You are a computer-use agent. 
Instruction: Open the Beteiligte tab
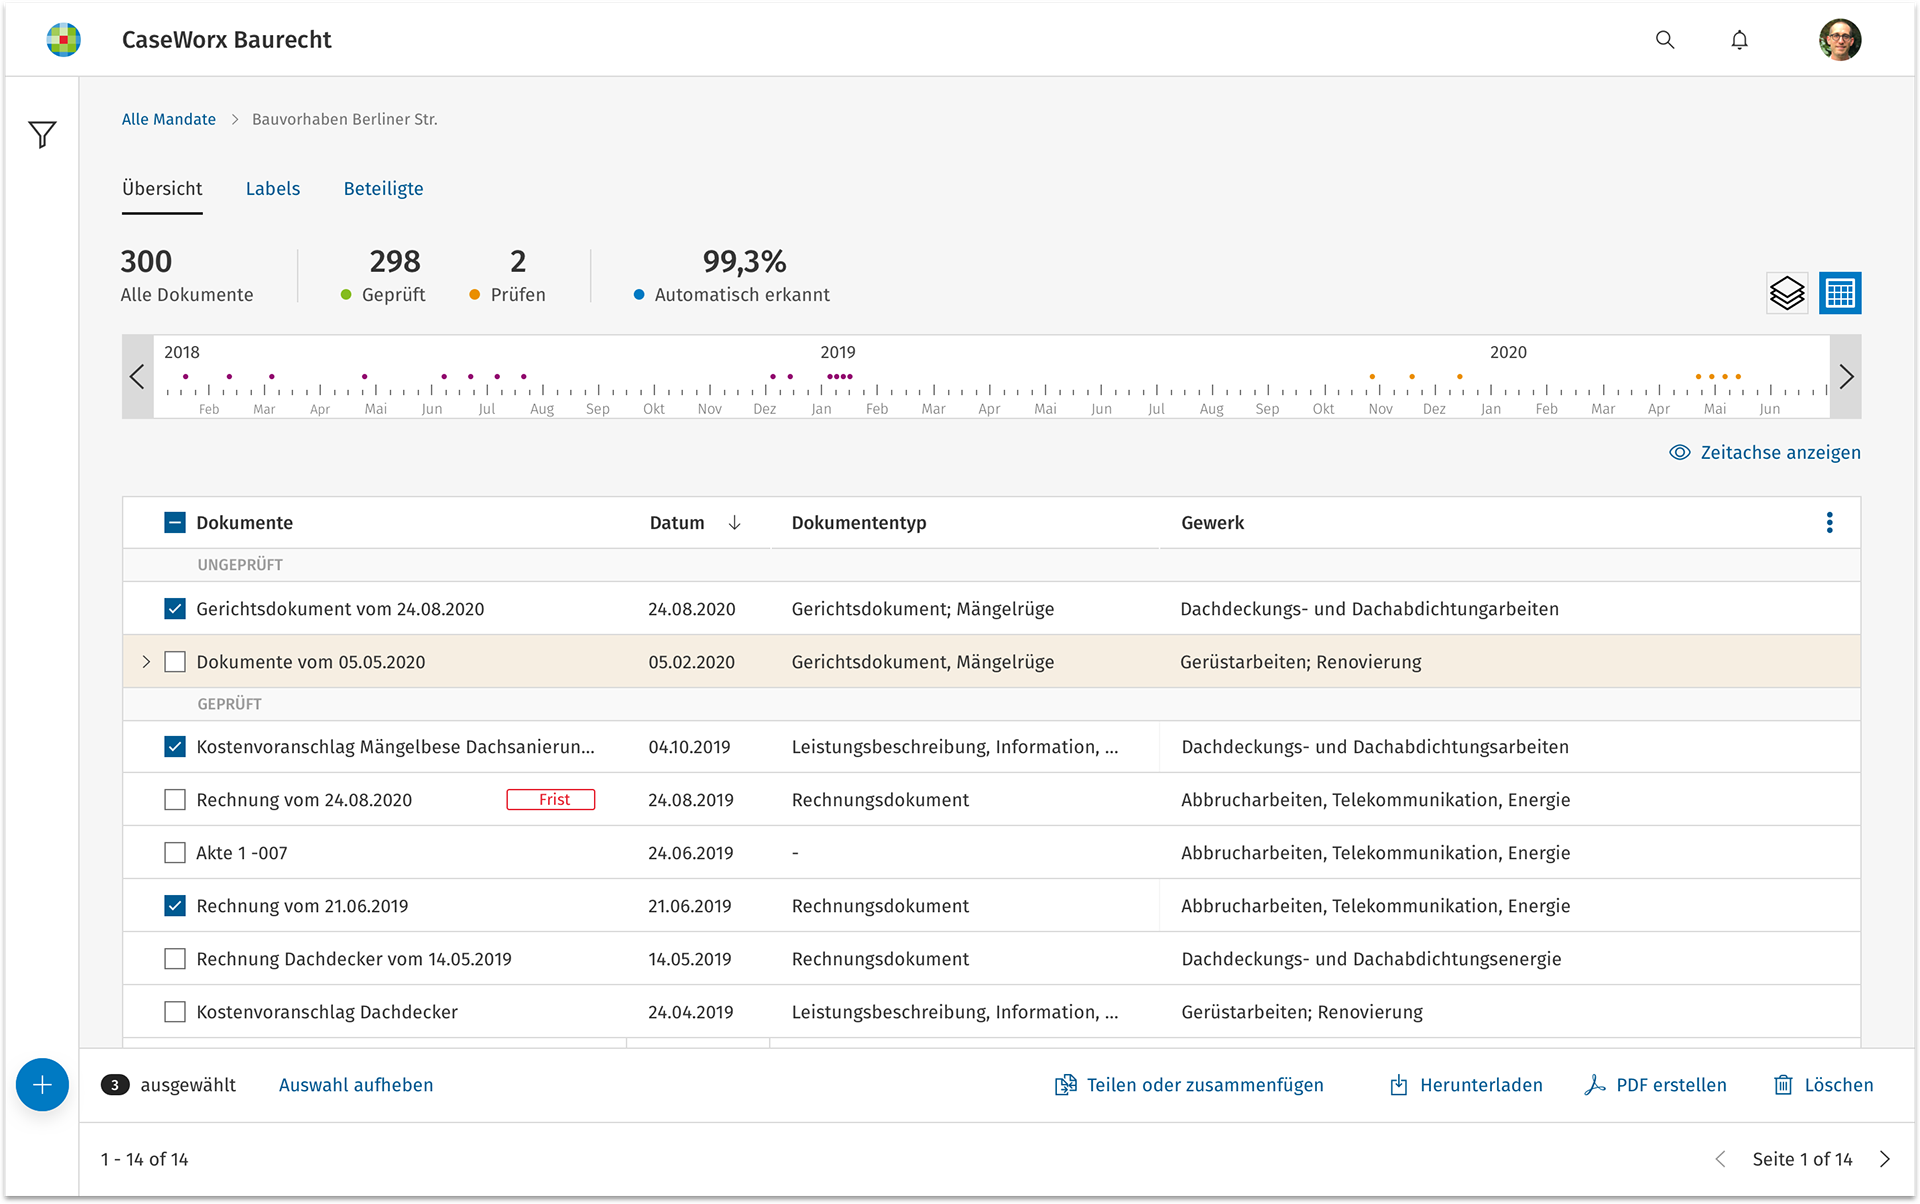[383, 189]
